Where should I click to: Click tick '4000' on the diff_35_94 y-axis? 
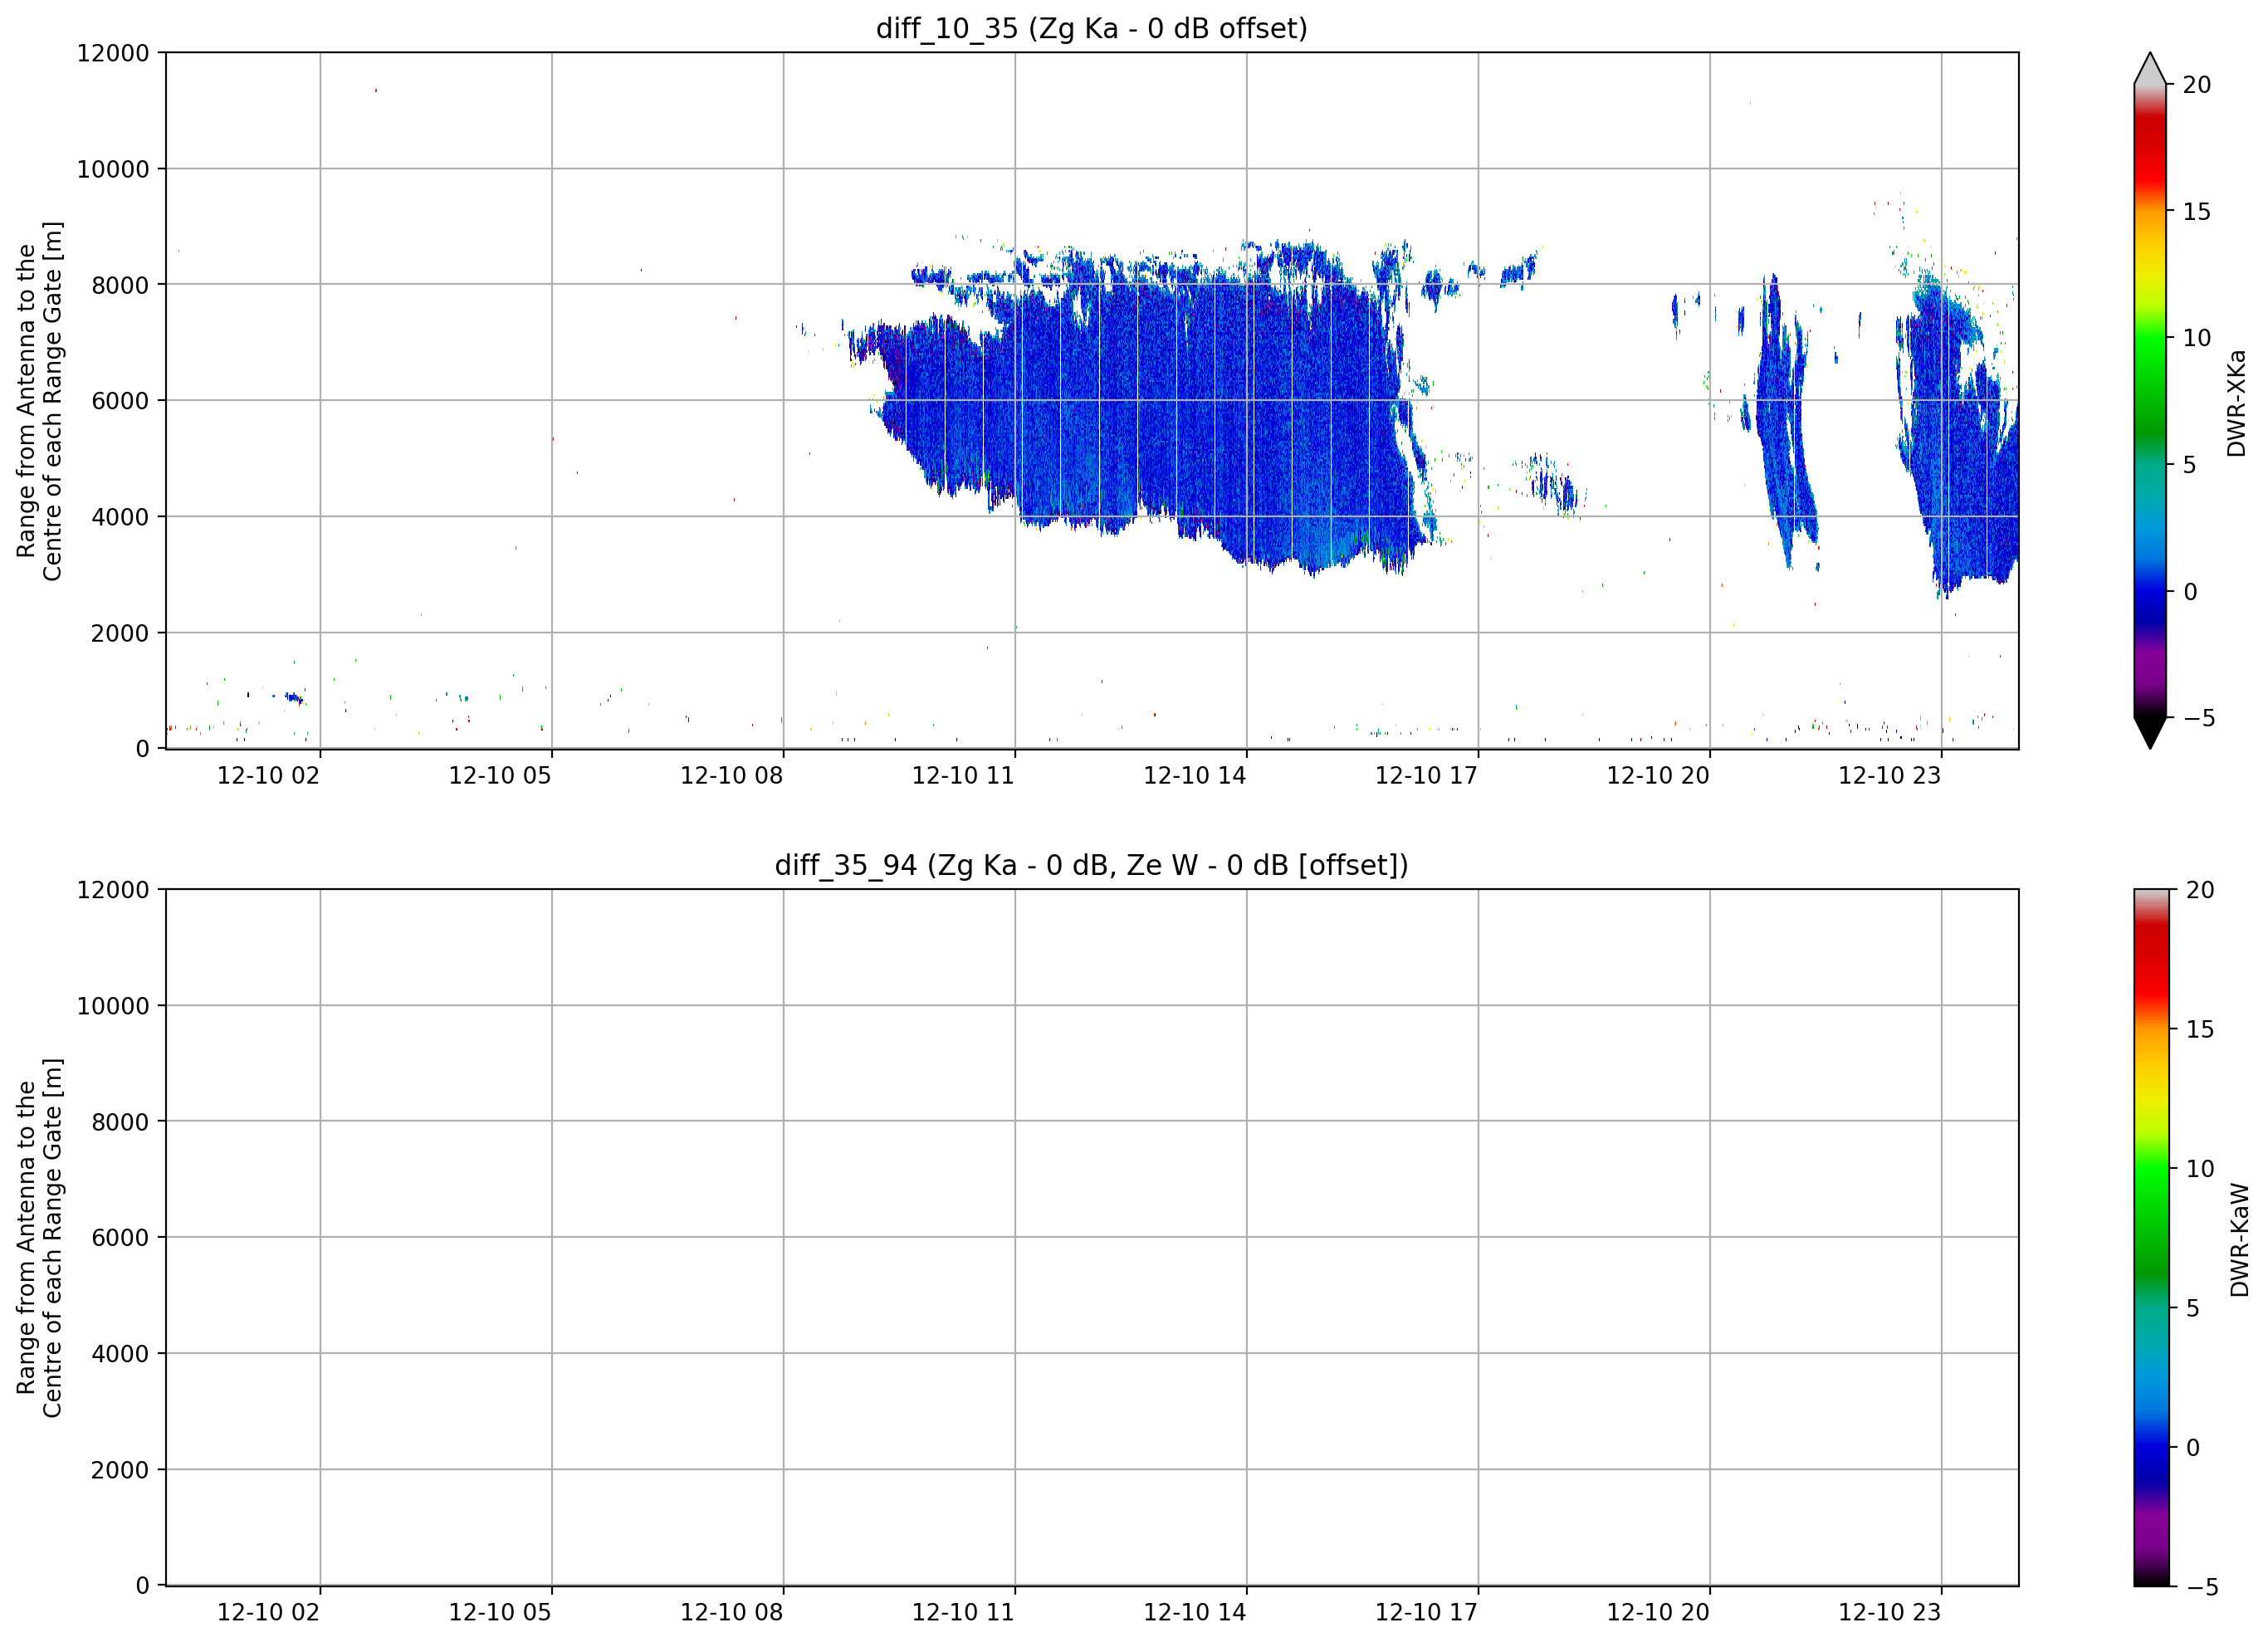(120, 1354)
